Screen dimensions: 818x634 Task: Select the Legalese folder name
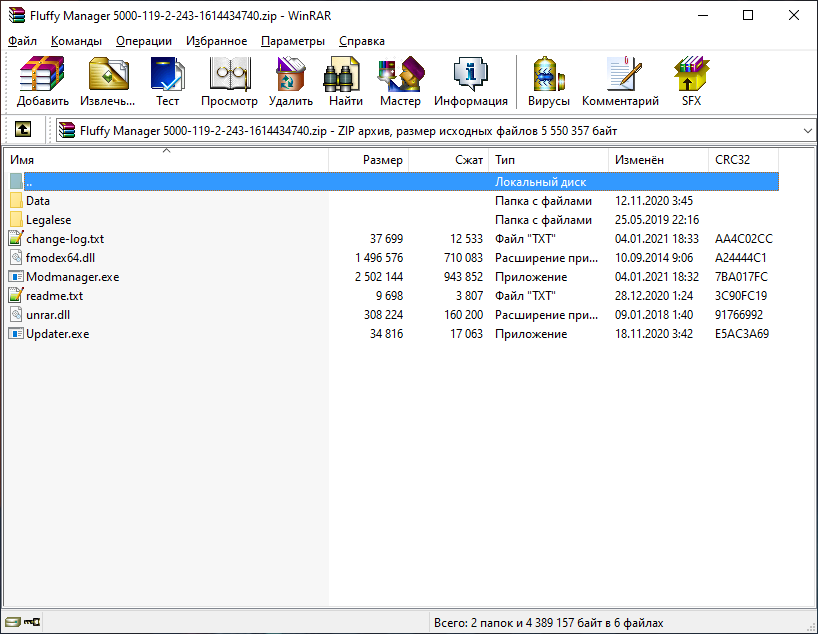tap(49, 220)
